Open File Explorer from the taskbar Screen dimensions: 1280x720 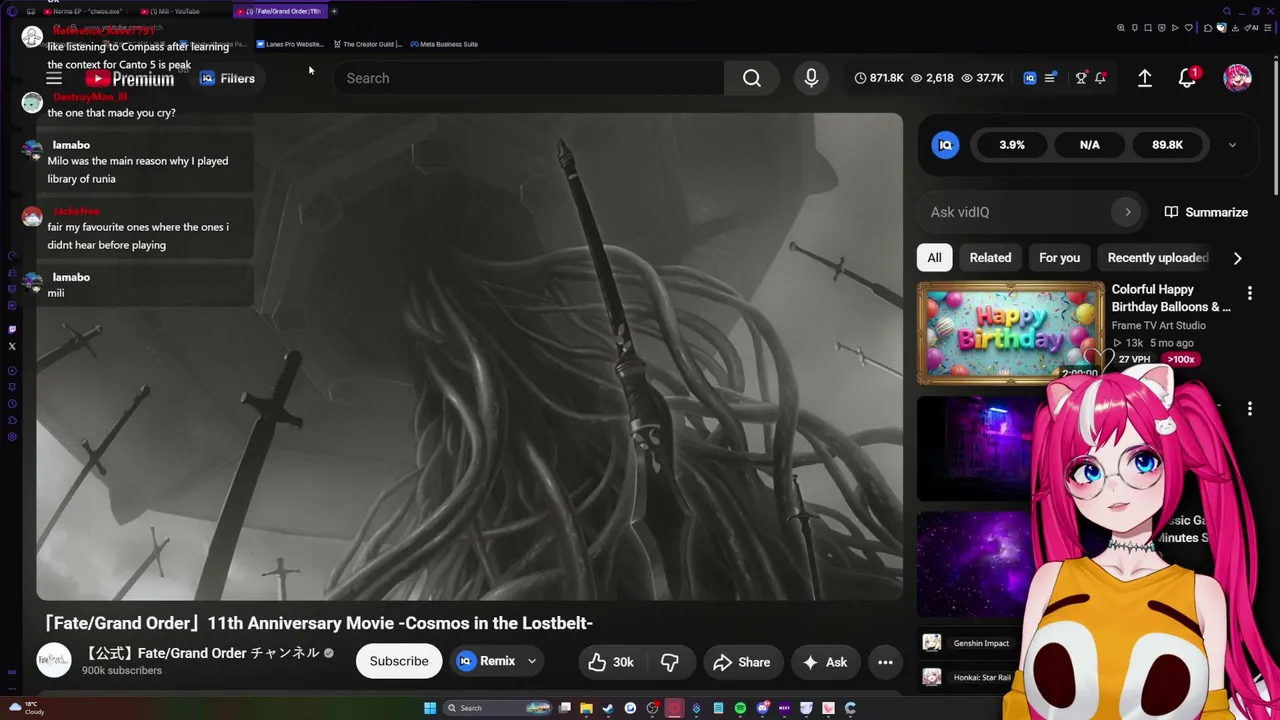(586, 708)
